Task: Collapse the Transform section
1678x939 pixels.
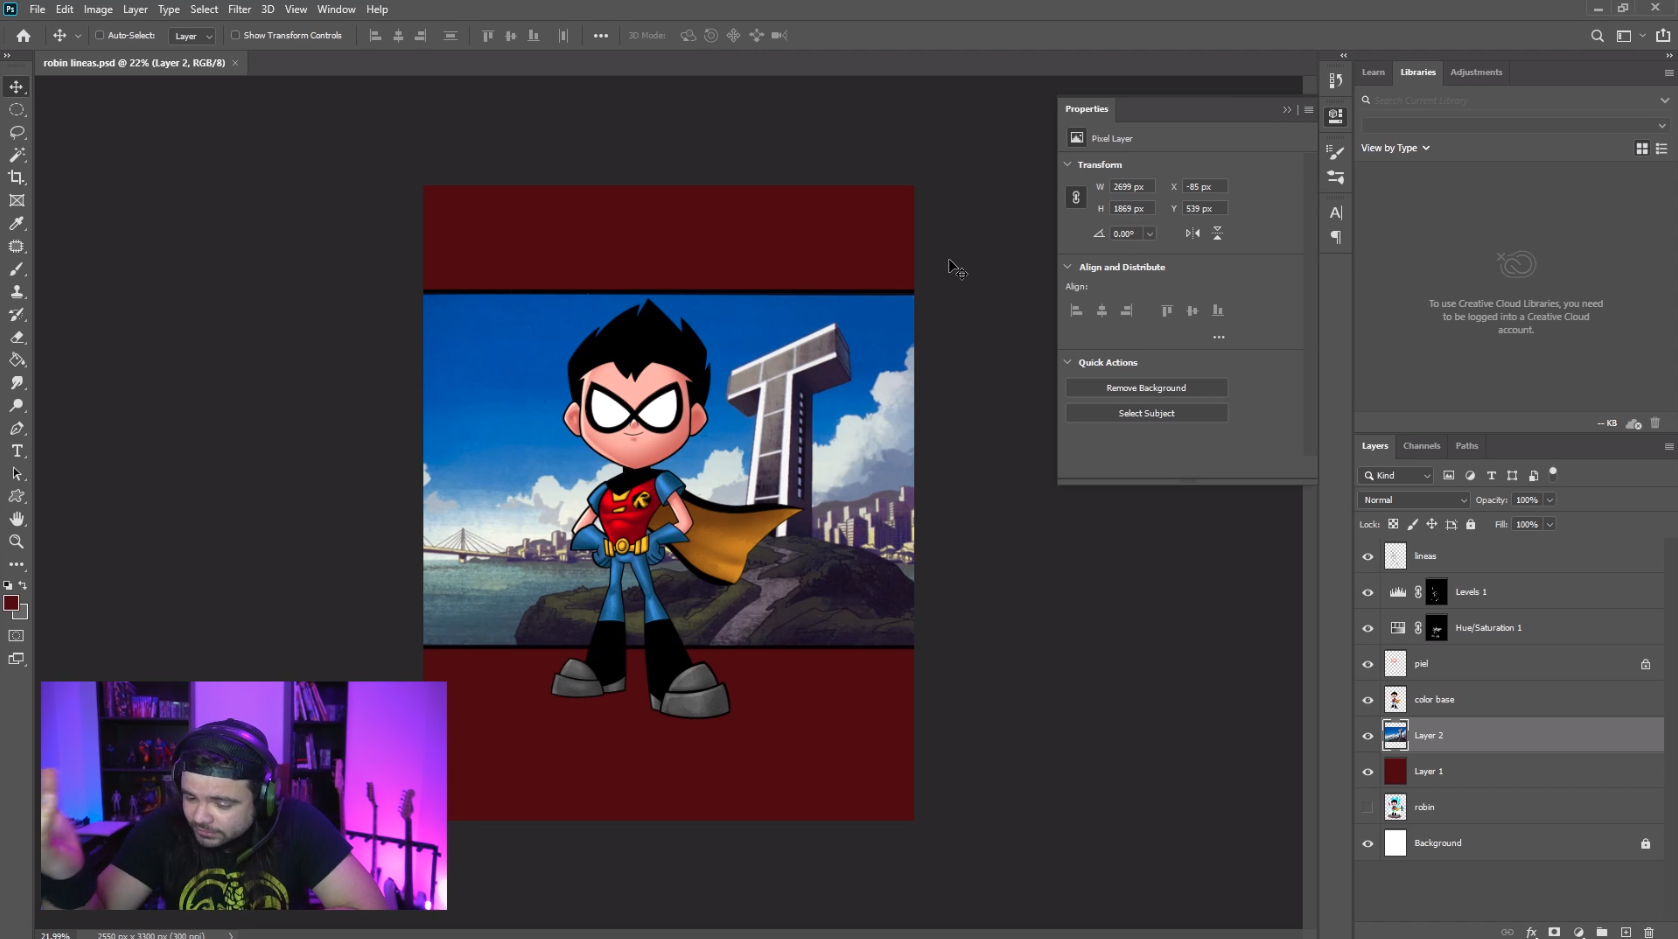Action: click(x=1068, y=164)
